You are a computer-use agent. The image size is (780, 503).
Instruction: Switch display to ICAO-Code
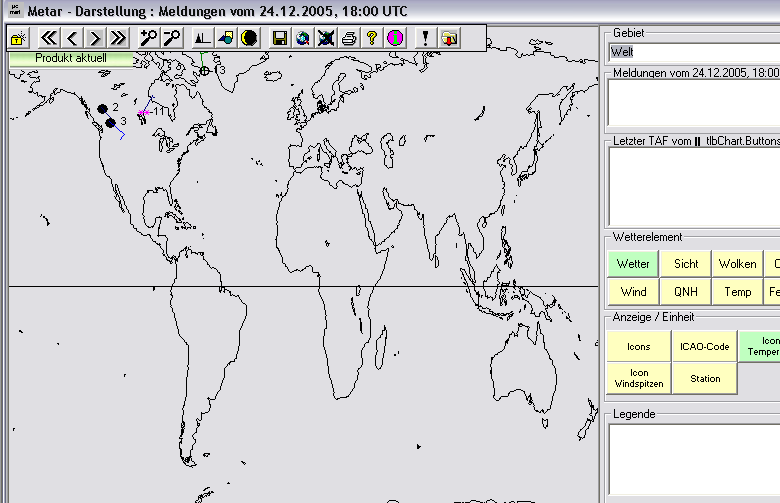pyautogui.click(x=705, y=347)
